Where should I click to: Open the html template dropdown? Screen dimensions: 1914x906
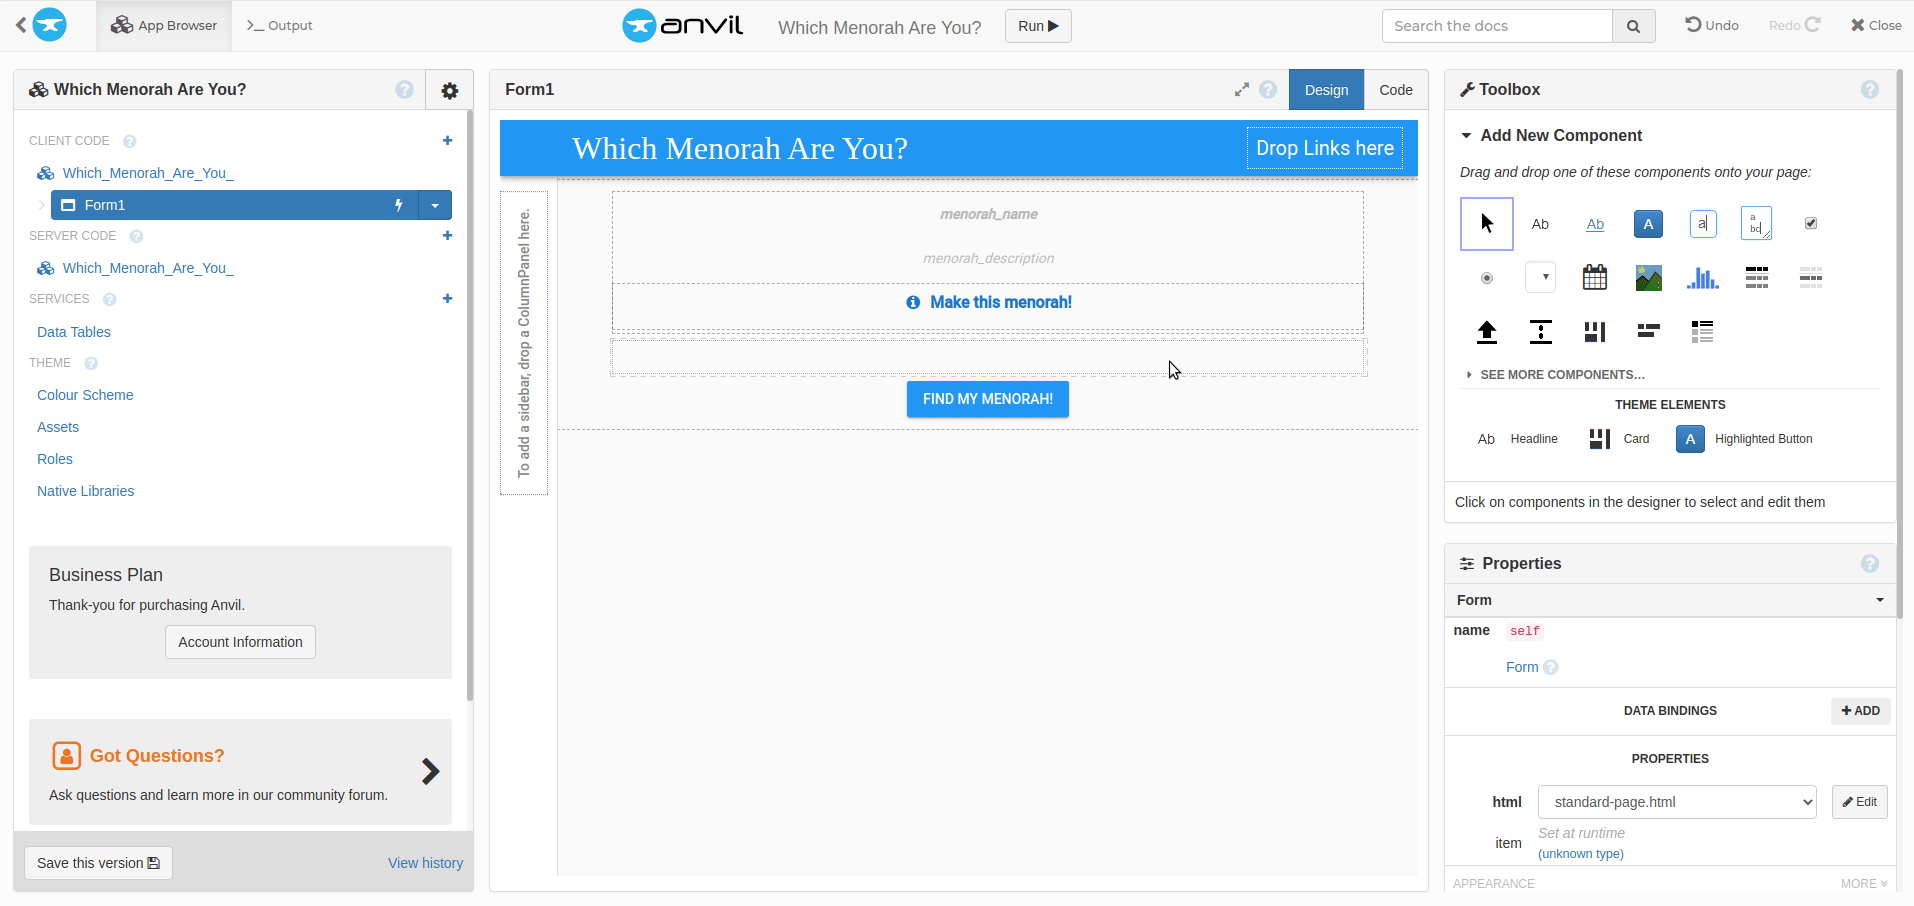(1676, 802)
